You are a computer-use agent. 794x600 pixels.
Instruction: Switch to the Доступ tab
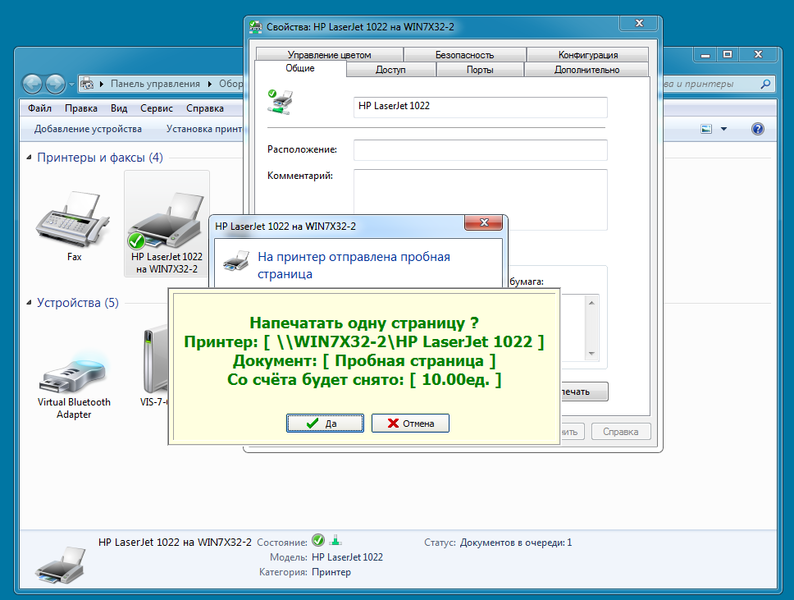[390, 69]
